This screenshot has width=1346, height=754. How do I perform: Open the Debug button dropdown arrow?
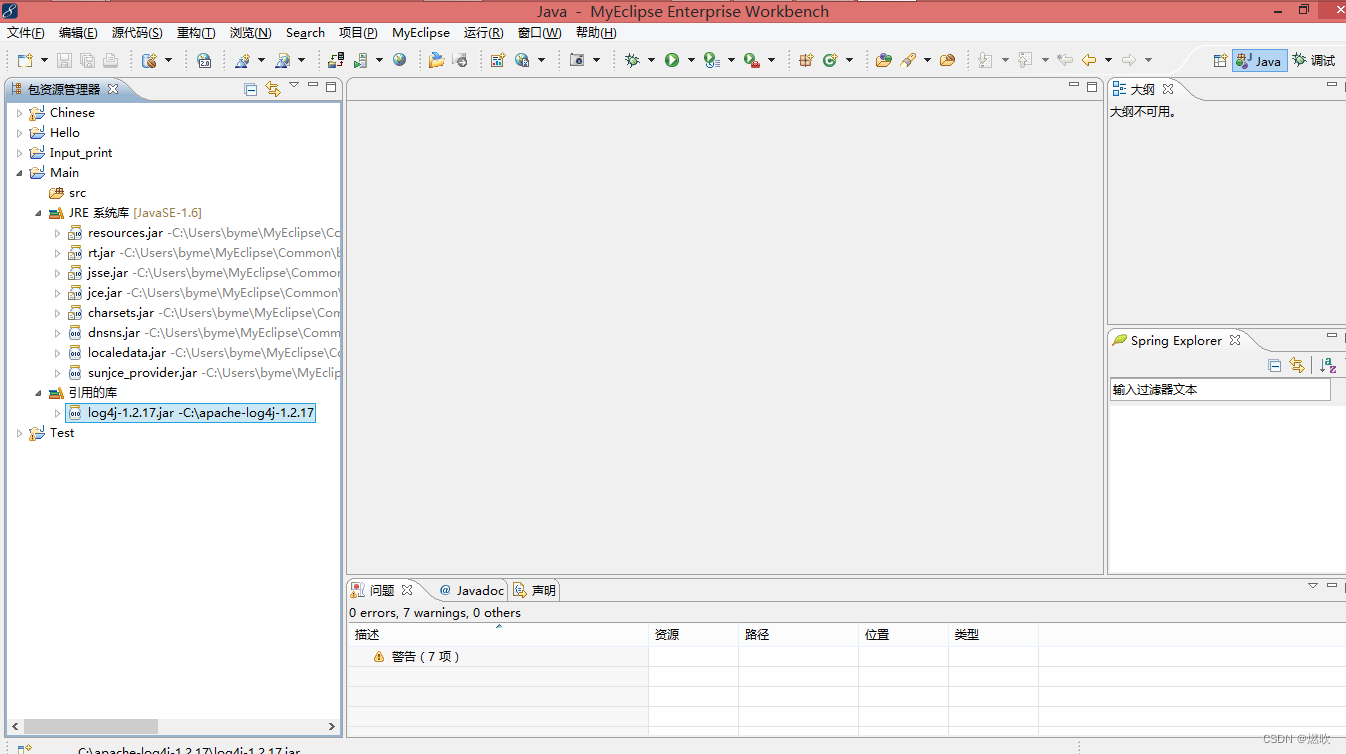651,60
